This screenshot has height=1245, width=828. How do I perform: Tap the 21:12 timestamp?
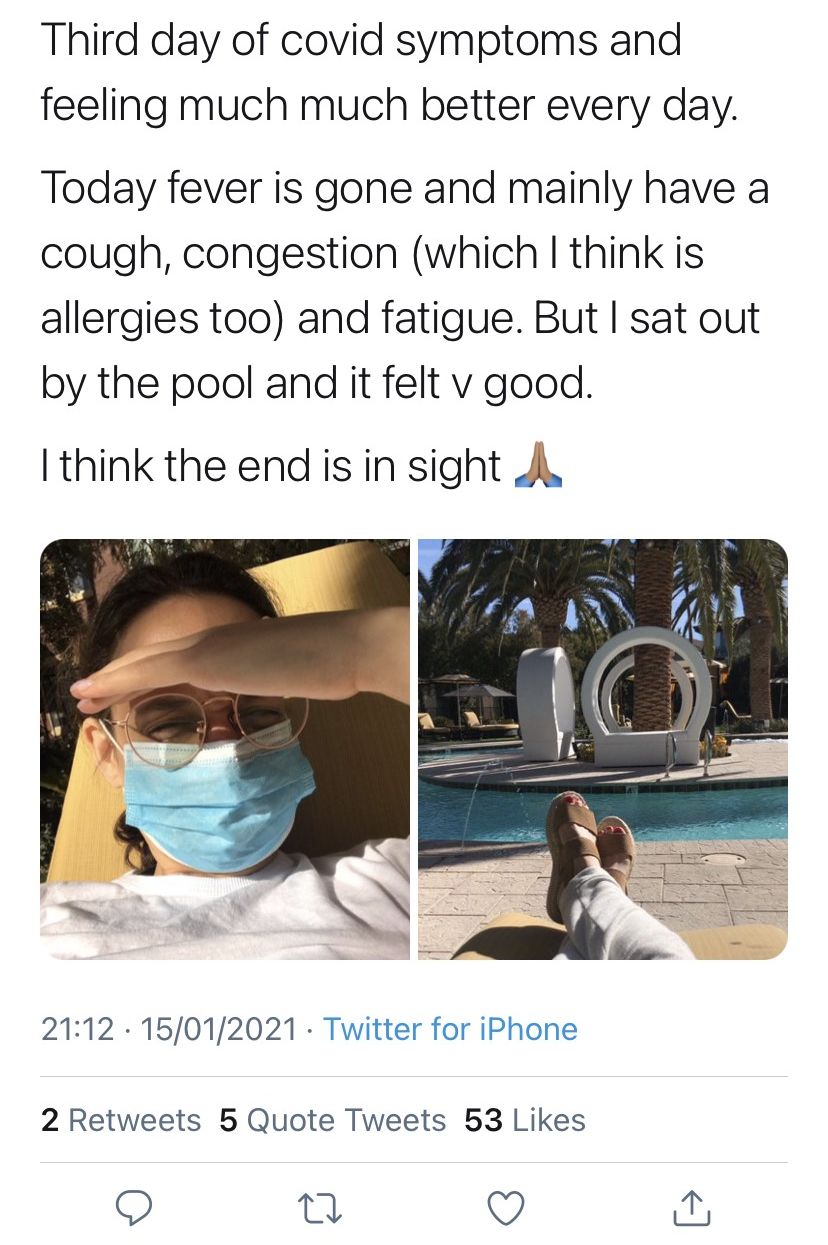[x=77, y=1029]
